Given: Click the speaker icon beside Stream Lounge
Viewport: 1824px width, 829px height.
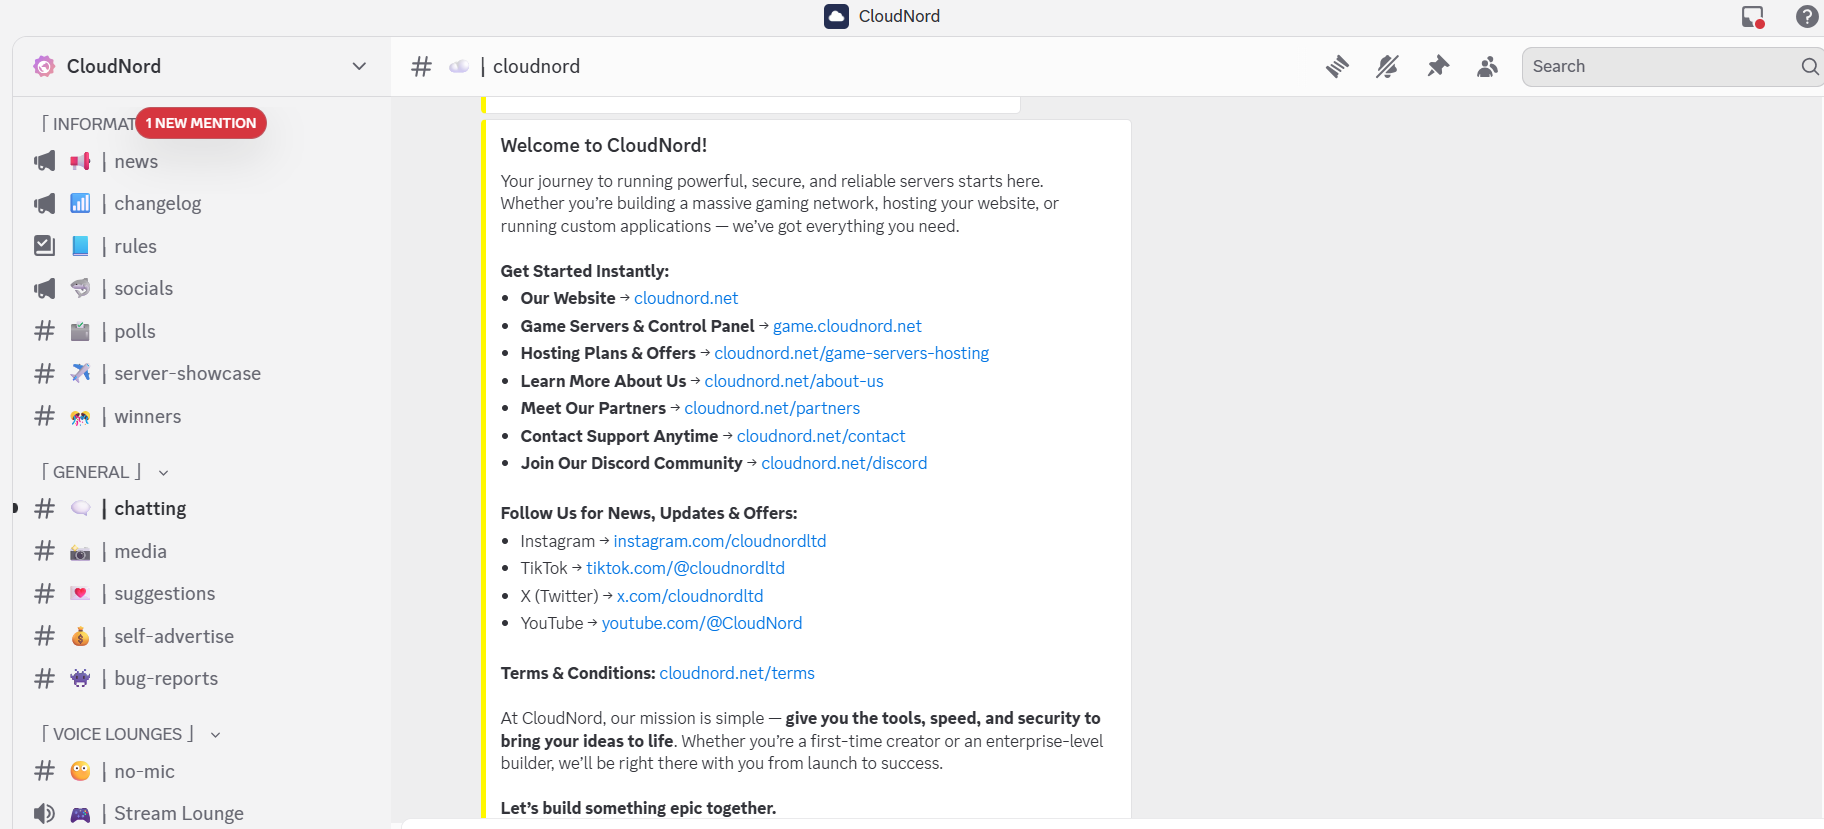Looking at the screenshot, I should [45, 814].
